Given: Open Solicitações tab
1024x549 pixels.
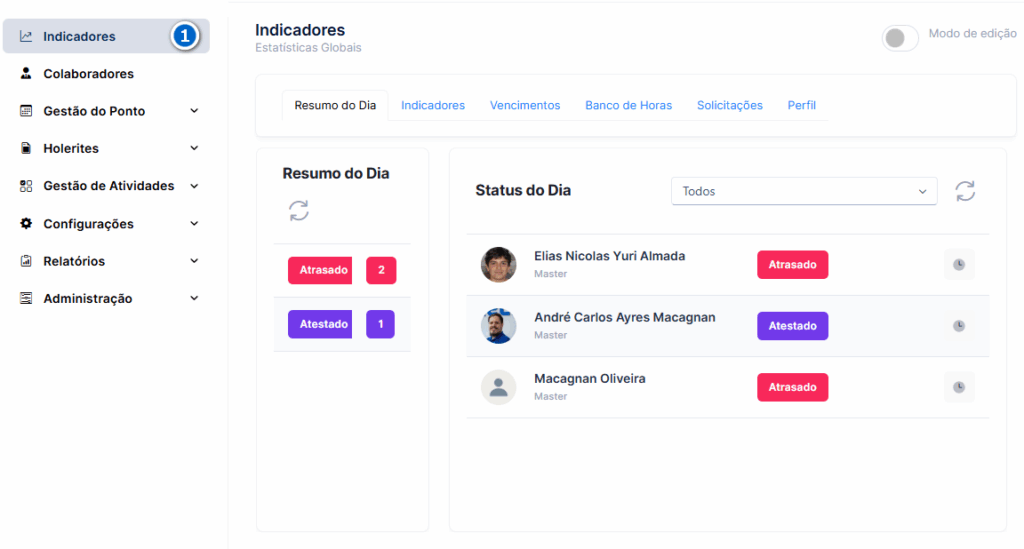Looking at the screenshot, I should pyautogui.click(x=729, y=105).
